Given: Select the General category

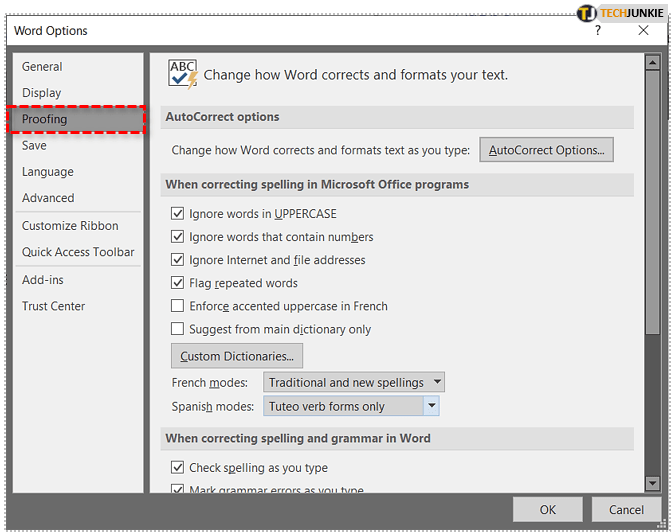Looking at the screenshot, I should 42,67.
